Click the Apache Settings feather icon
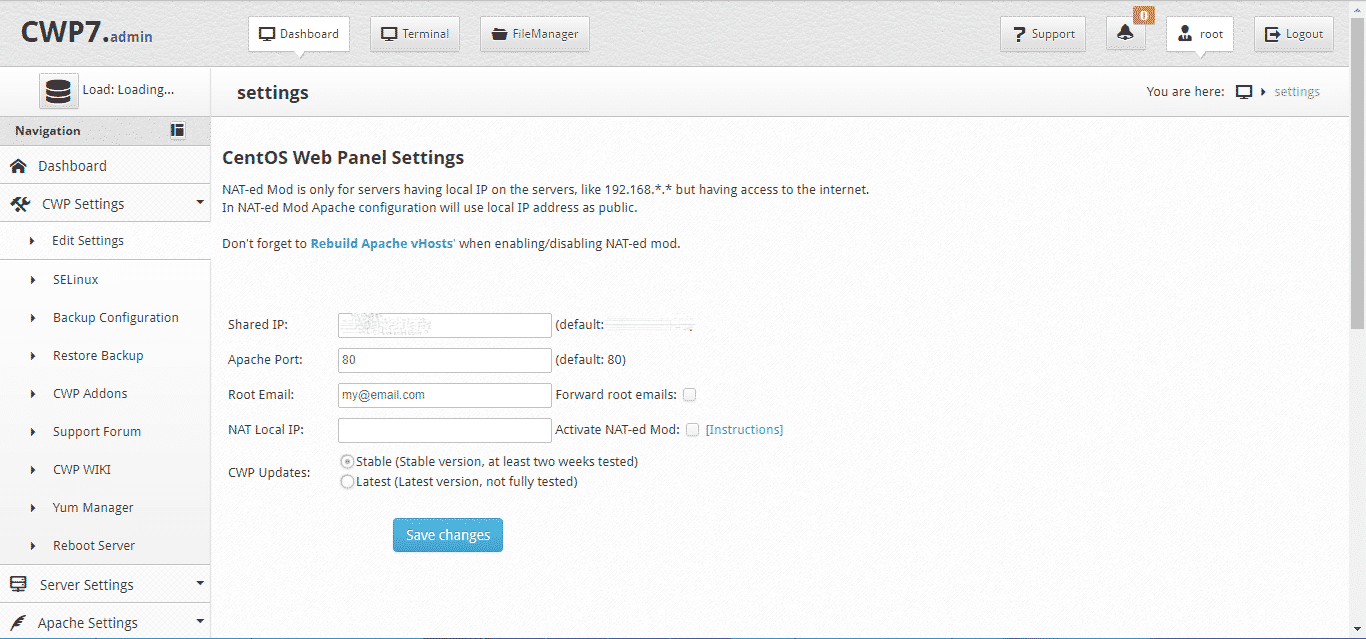The width and height of the screenshot is (1366, 639). (18, 623)
